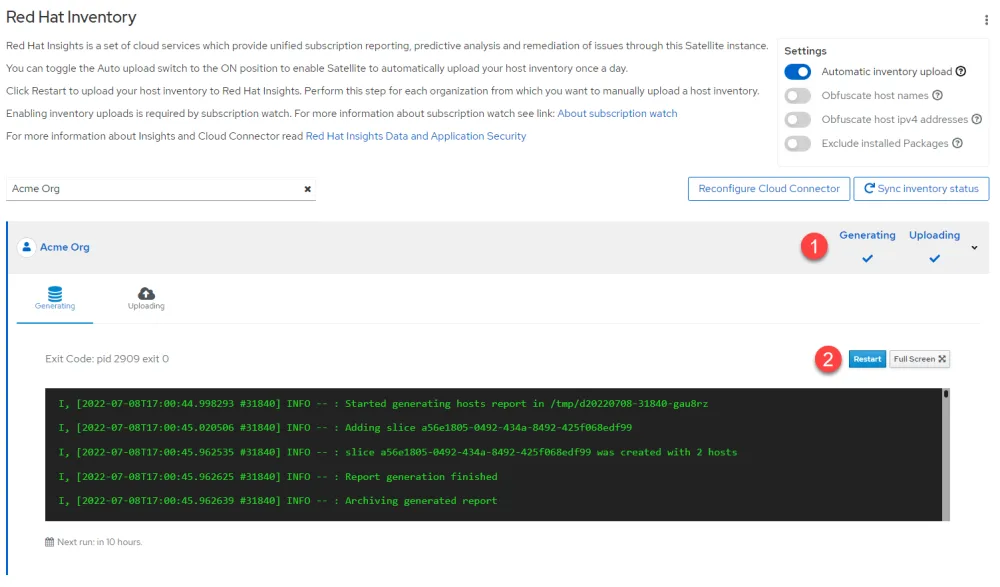Click the Generating status checkmark
This screenshot has width=1000, height=587.
coord(867,258)
